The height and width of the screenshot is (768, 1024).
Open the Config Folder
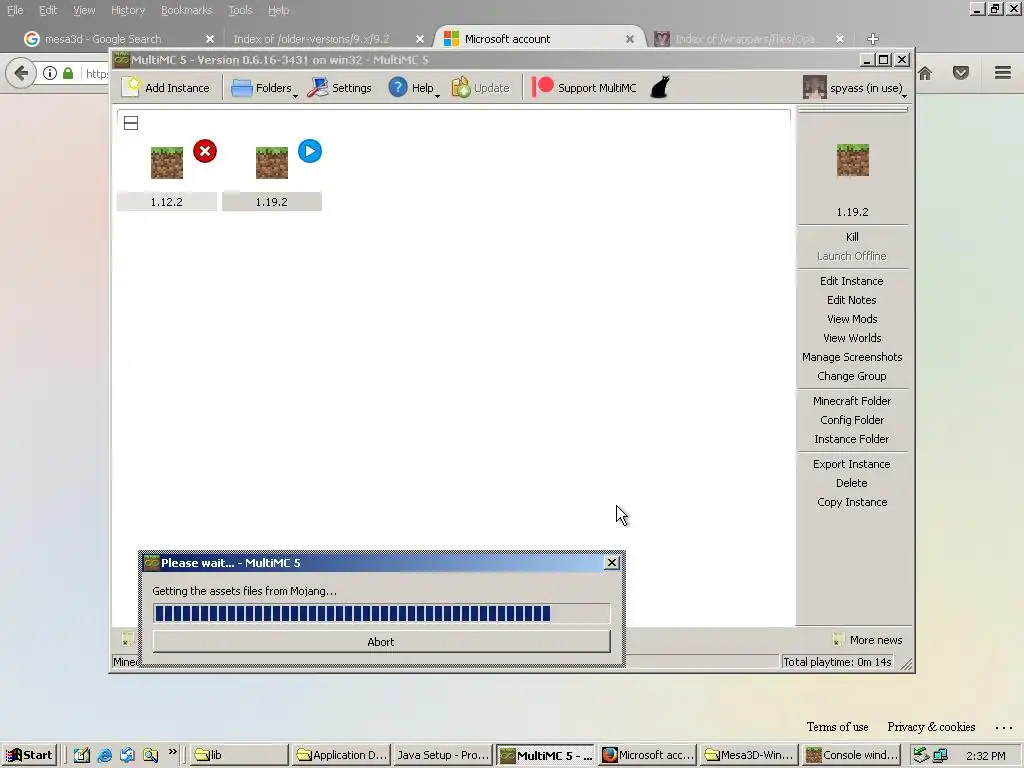[x=852, y=420]
